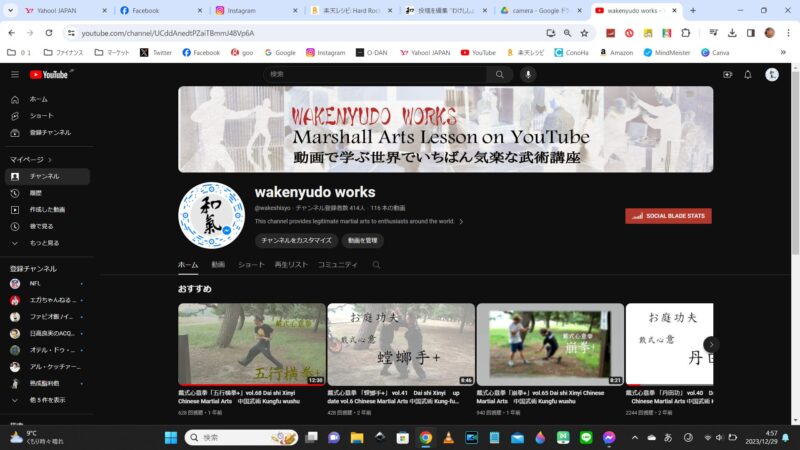Open the NFL subscribed channel
This screenshot has width=800, height=450.
(47, 284)
